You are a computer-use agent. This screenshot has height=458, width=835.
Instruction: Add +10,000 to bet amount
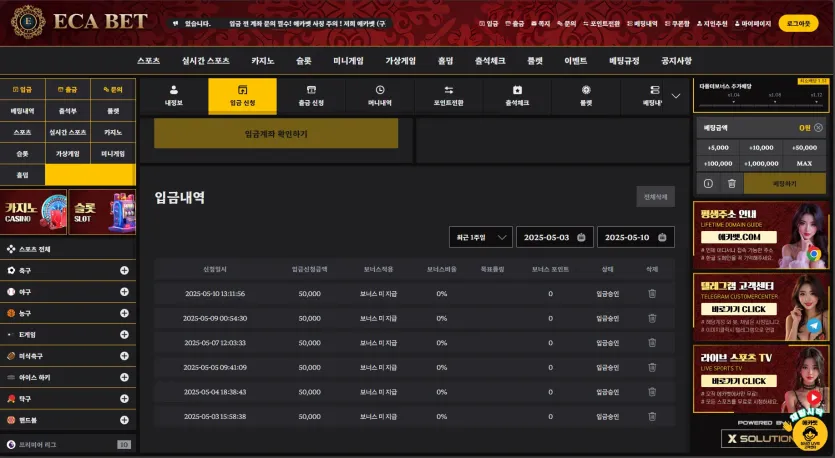[761, 148]
